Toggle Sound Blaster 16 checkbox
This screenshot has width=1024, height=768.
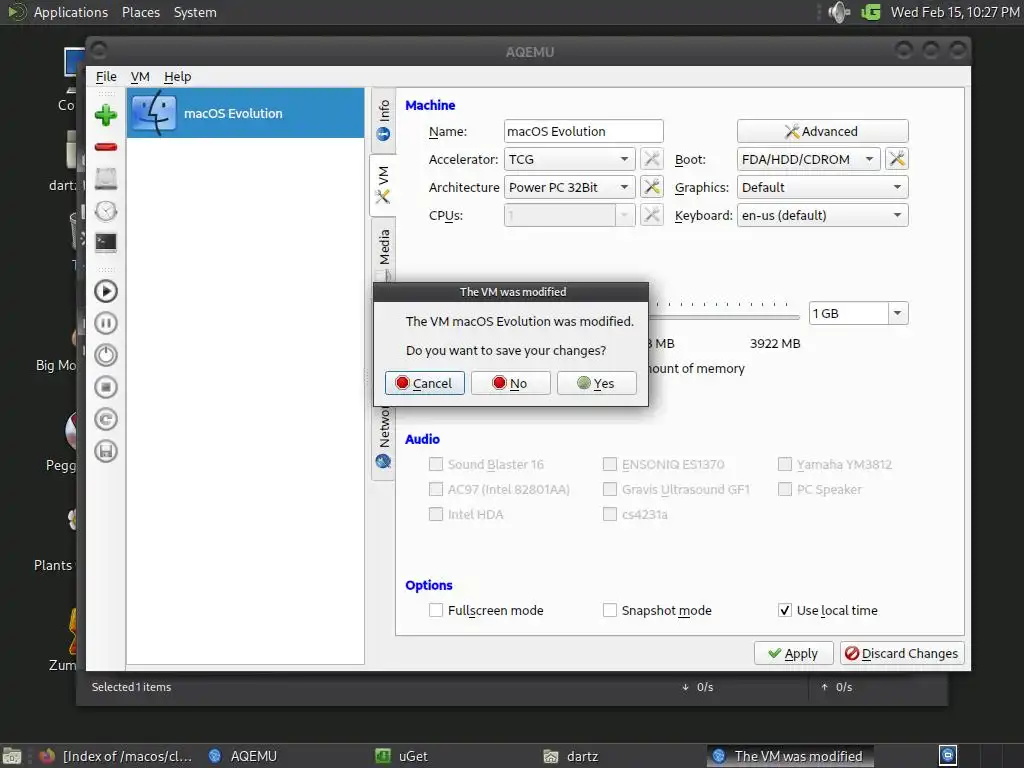(436, 464)
